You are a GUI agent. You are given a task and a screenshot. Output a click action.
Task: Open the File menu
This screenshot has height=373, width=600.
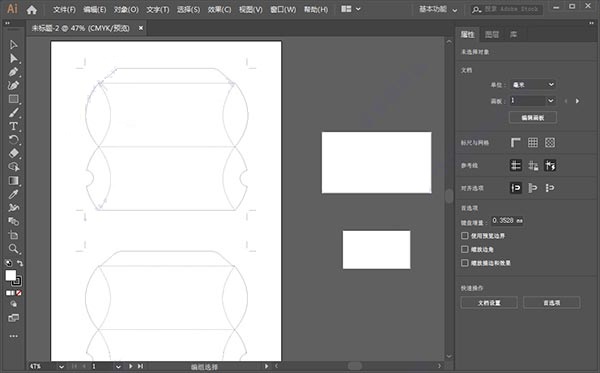64,10
